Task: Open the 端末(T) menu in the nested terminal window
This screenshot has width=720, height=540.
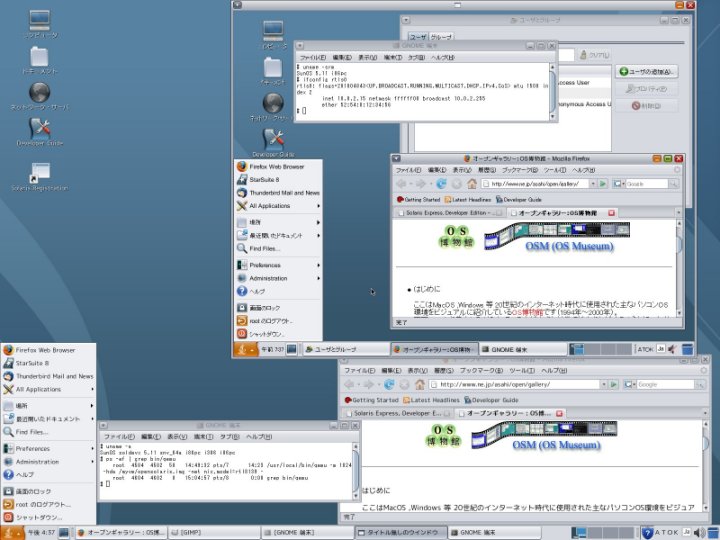Action: (x=393, y=57)
